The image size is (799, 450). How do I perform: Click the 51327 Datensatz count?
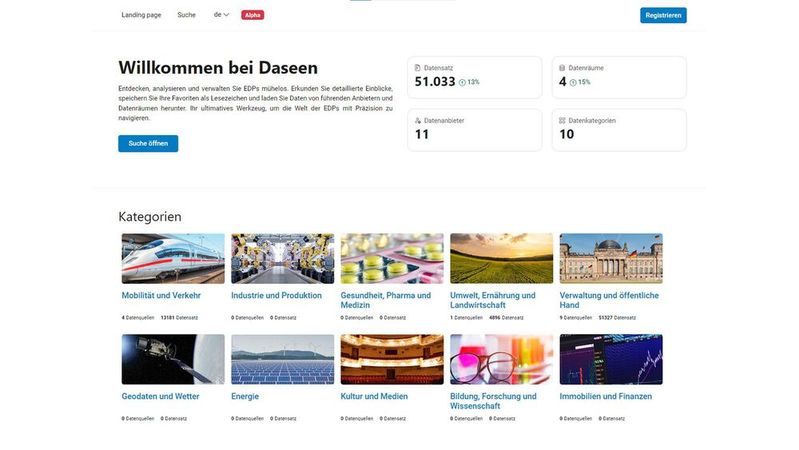pos(617,318)
